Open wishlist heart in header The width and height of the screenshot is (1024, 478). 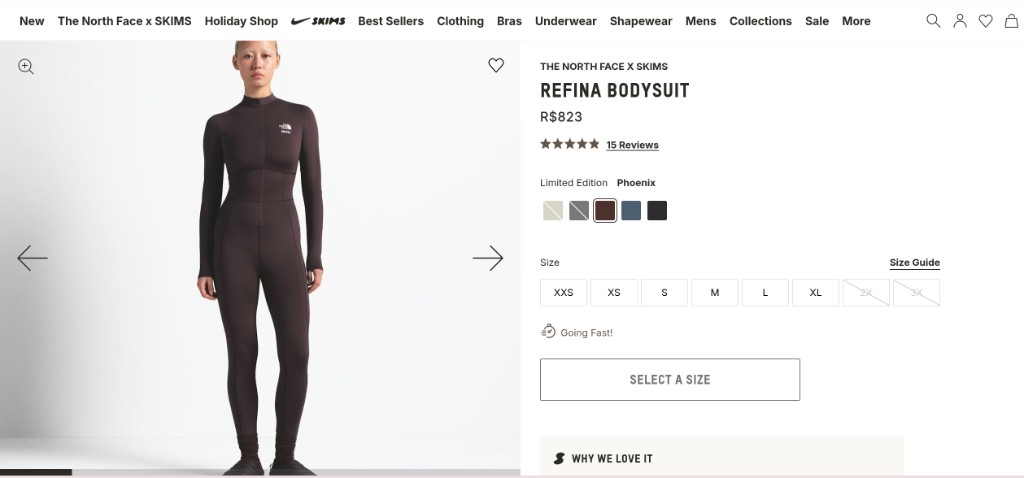(x=985, y=21)
